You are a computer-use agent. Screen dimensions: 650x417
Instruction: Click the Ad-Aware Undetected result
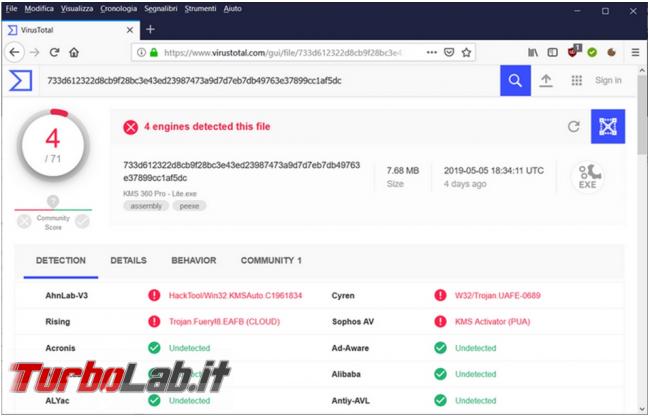[475, 348]
